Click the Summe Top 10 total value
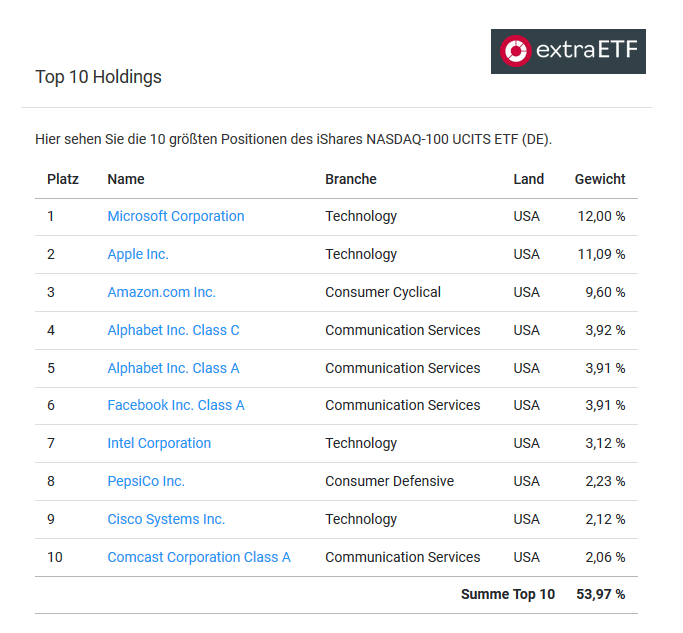This screenshot has height=633, width=683. coord(601,594)
